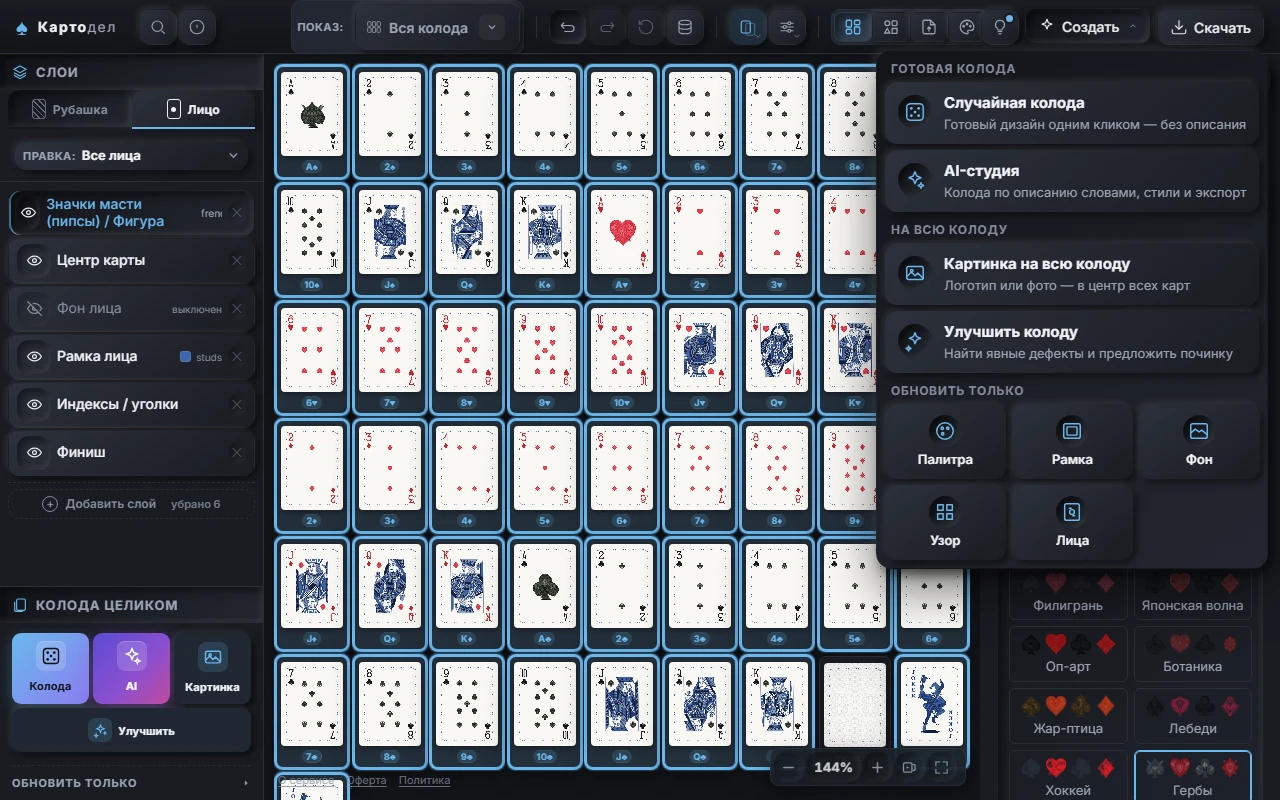Image resolution: width=1280 pixels, height=800 pixels.
Task: Click the search magnifier icon in header
Action: click(x=158, y=27)
